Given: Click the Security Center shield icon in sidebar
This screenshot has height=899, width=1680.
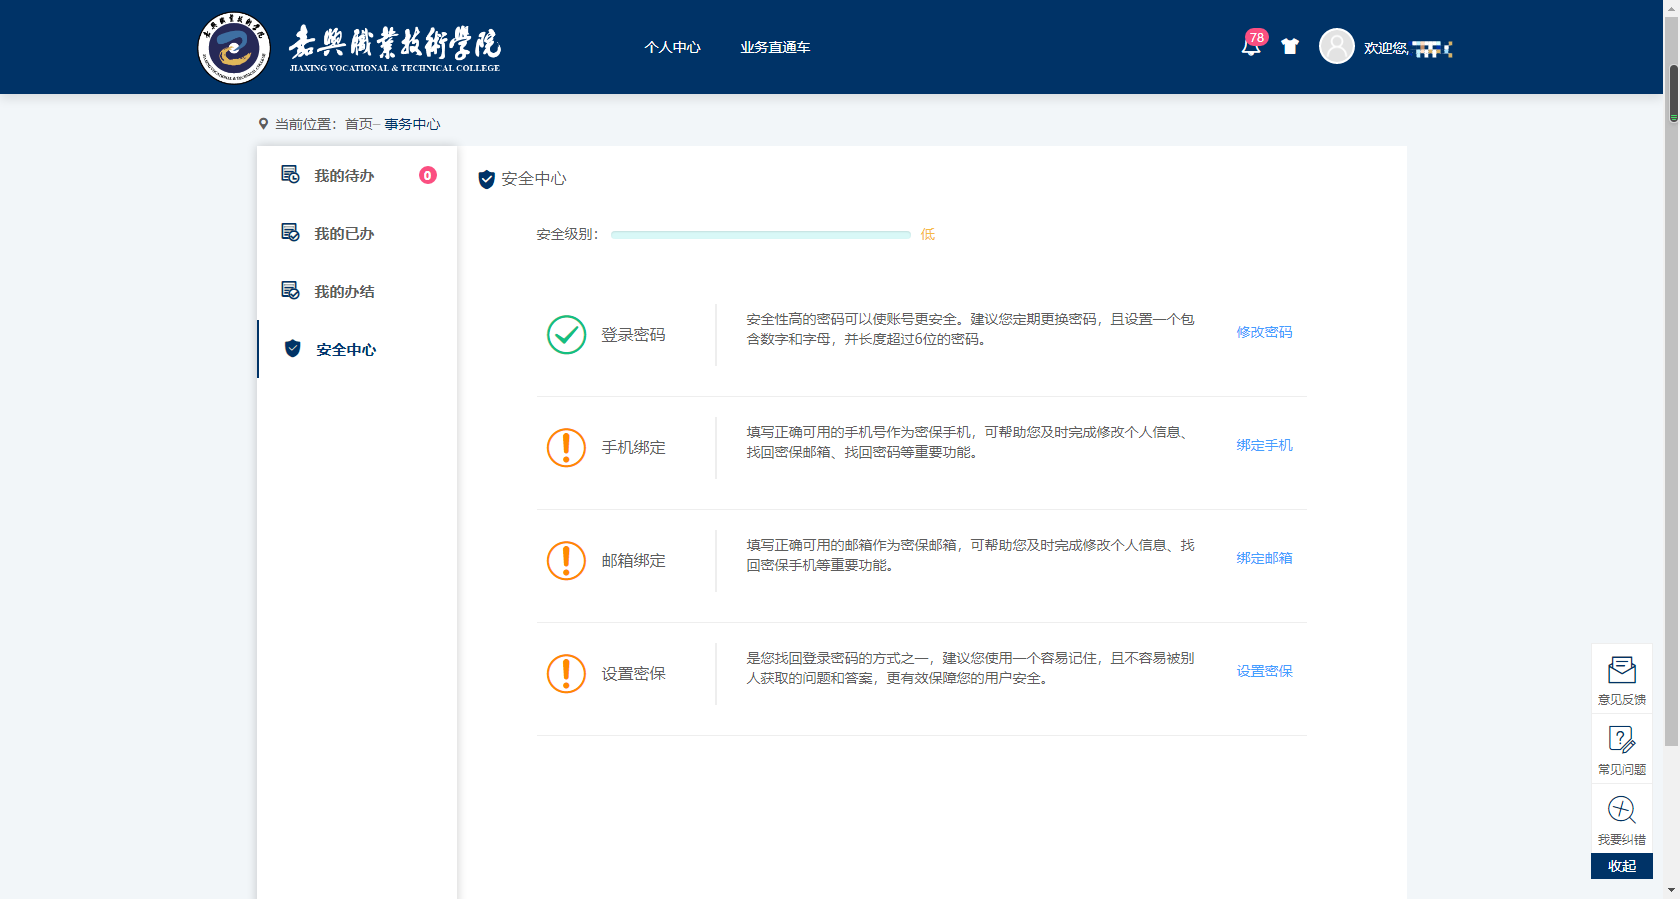Looking at the screenshot, I should tap(293, 349).
